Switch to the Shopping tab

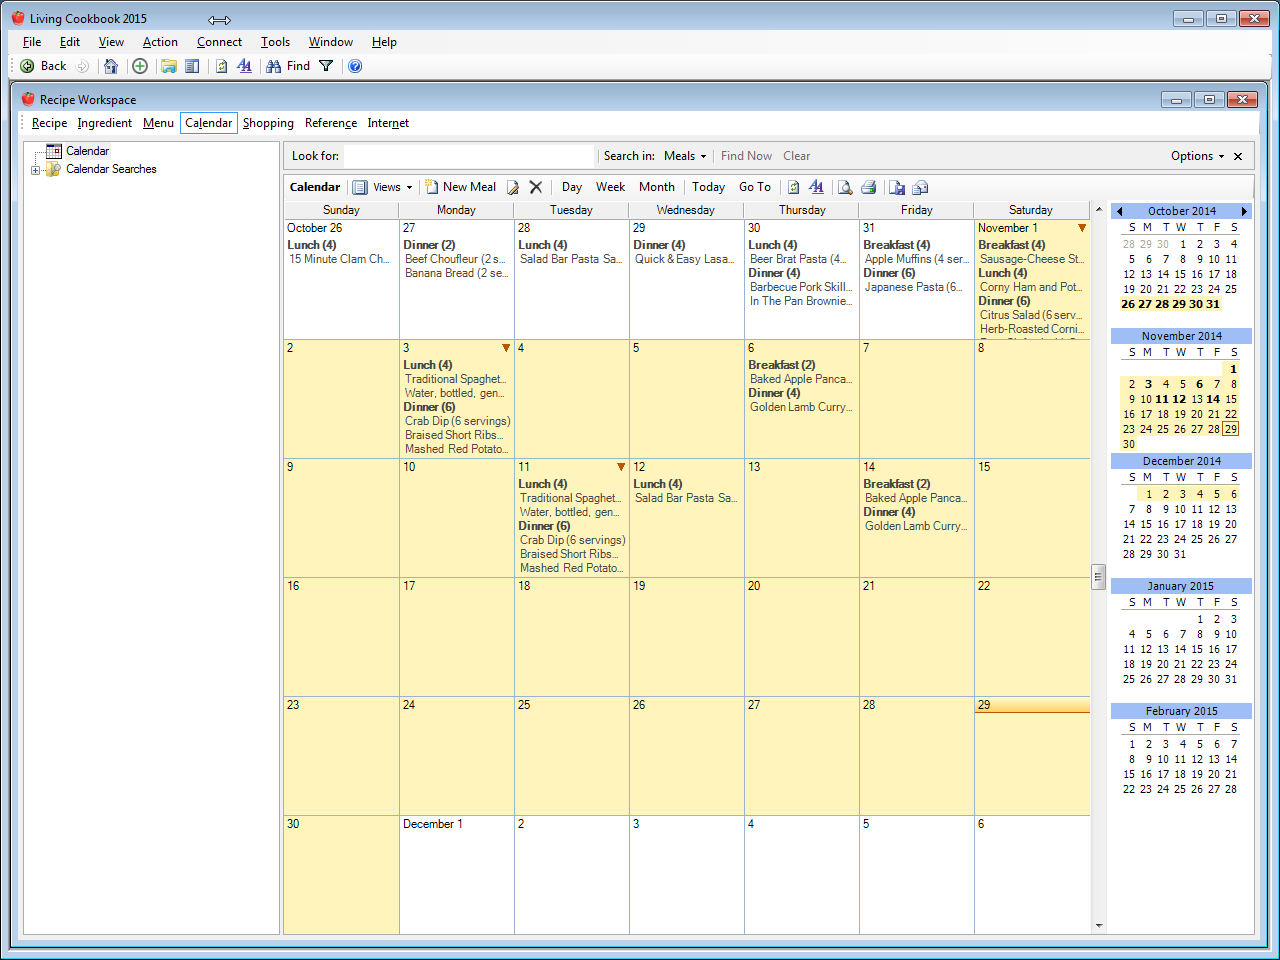tap(268, 123)
